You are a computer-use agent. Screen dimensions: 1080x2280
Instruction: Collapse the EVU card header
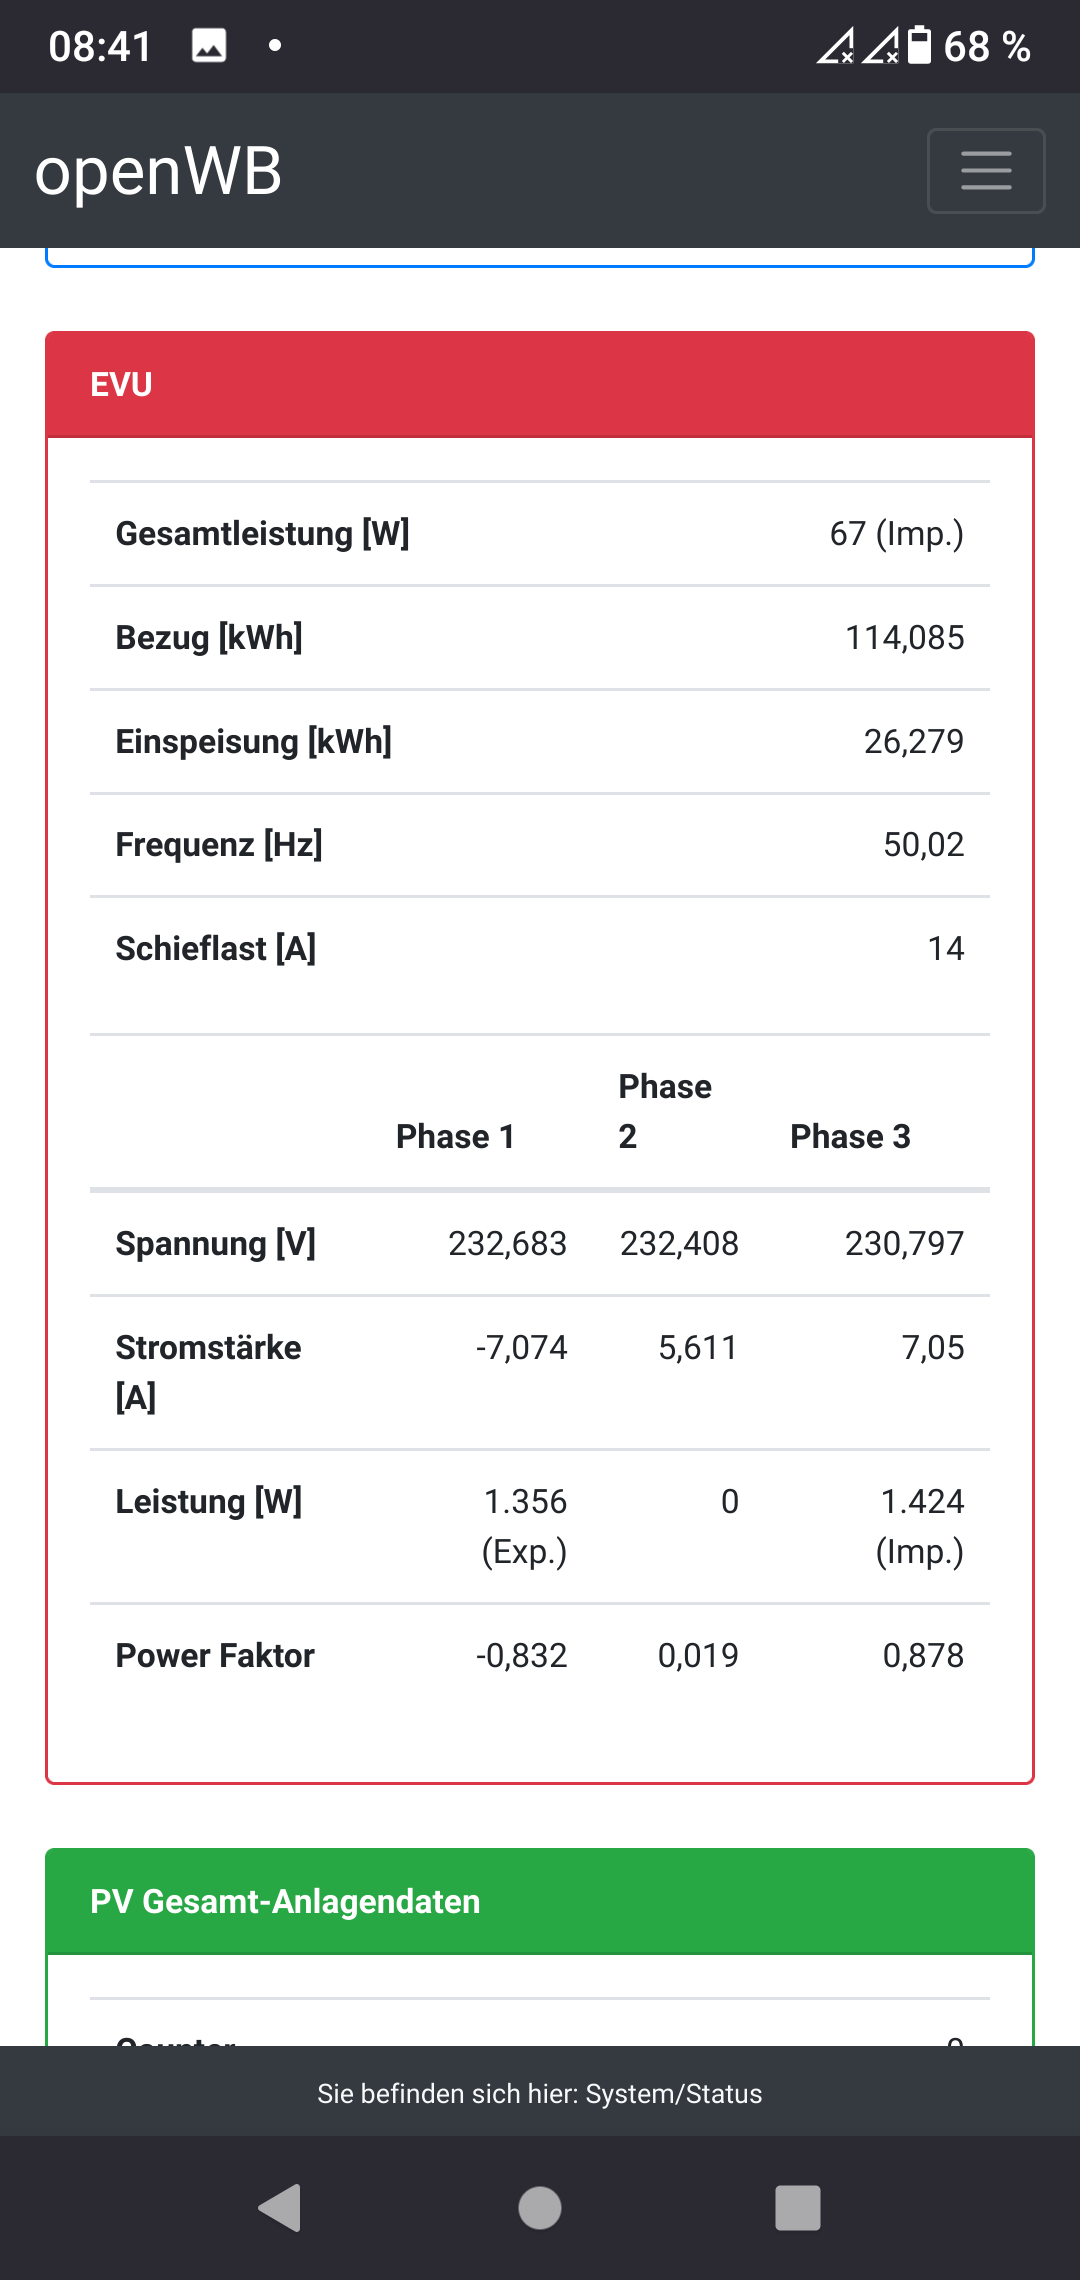point(540,385)
